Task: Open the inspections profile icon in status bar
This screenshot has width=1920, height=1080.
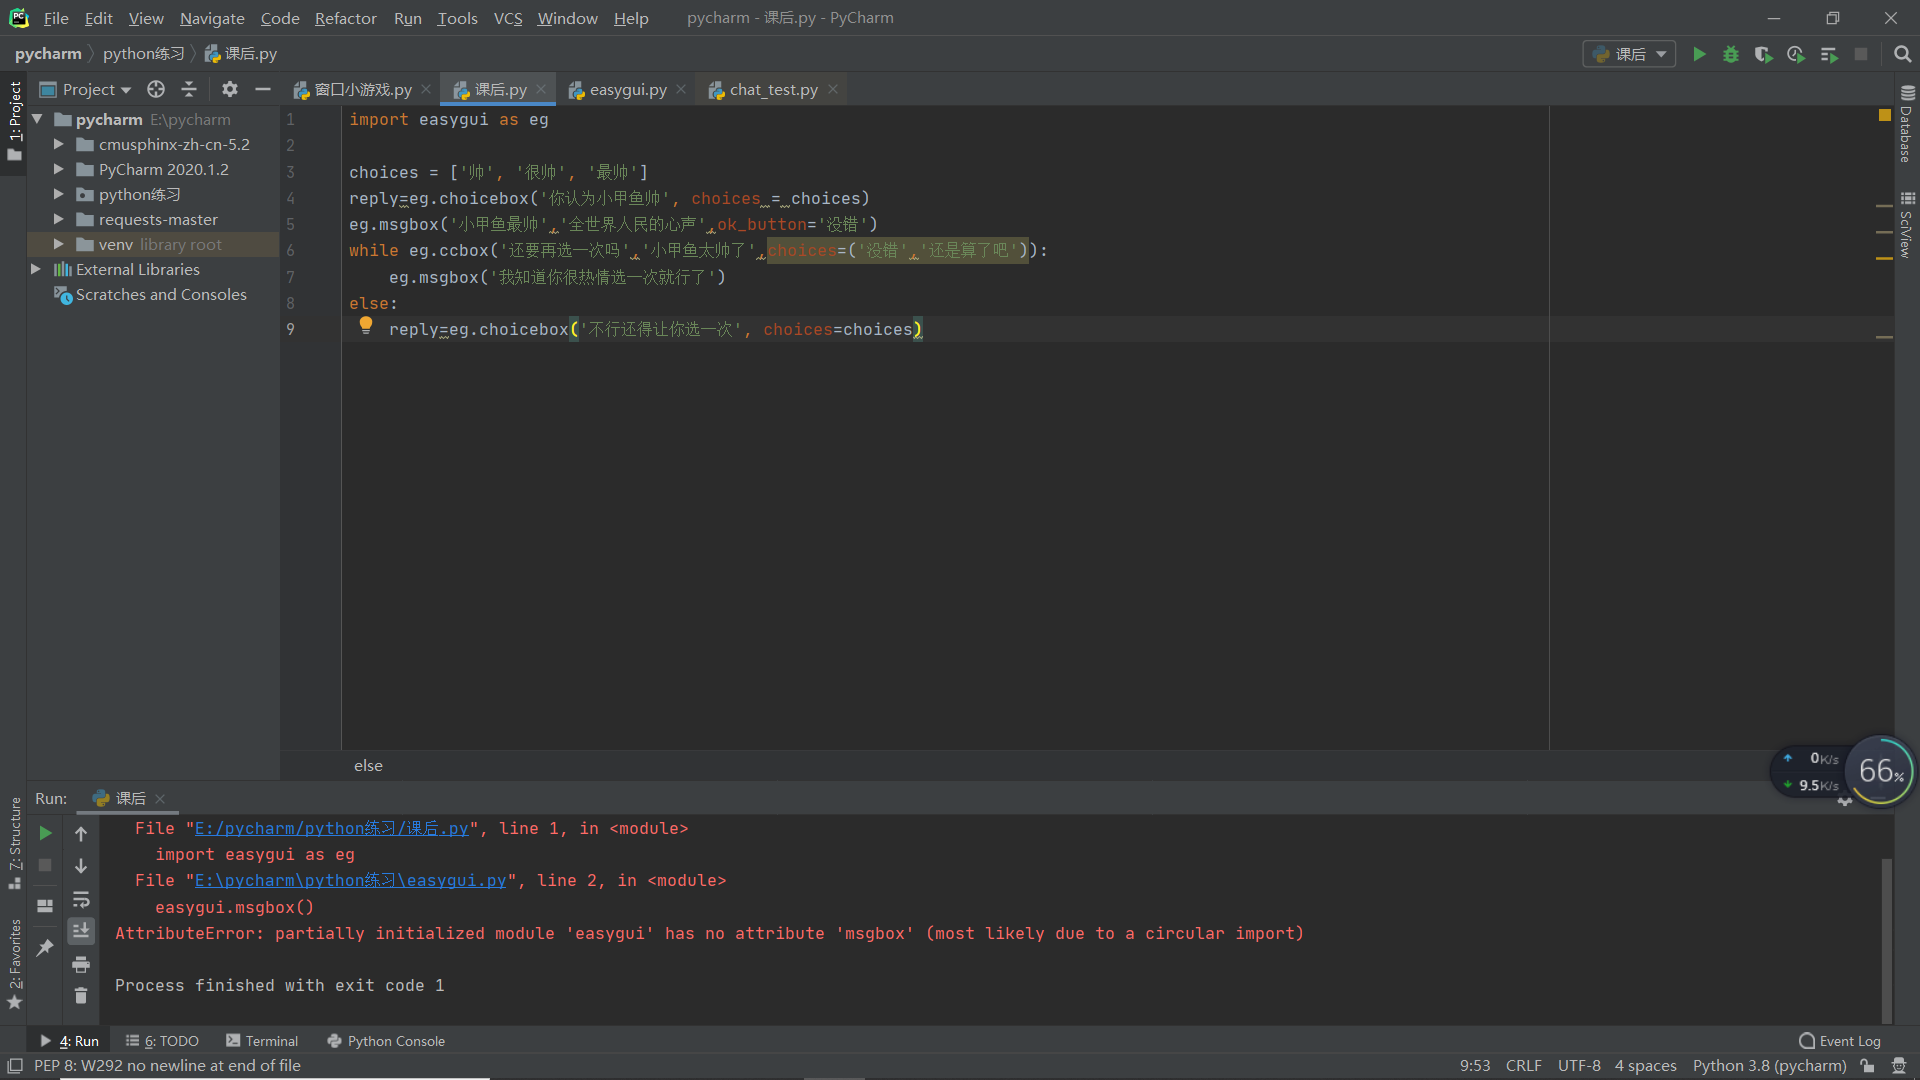Action: (1899, 1066)
